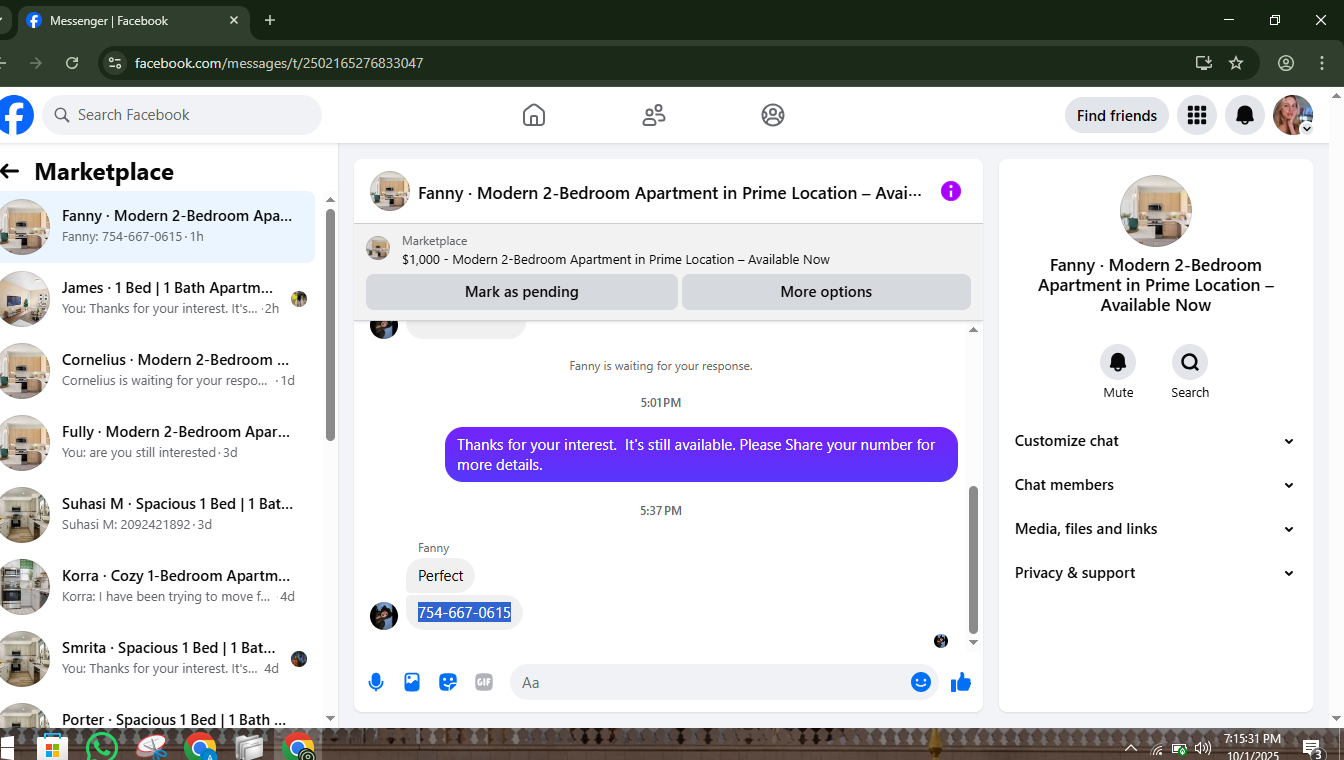This screenshot has height=760, width=1344.
Task: Open the Windows notification center icon
Action: (x=1313, y=747)
